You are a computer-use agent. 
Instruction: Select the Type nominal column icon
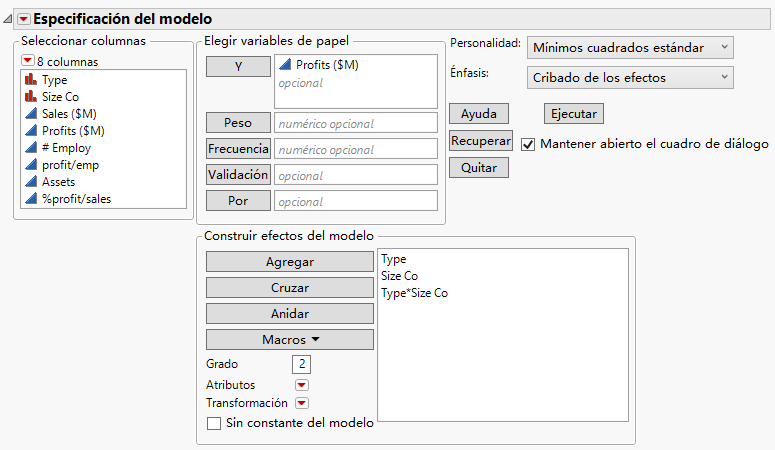tap(31, 79)
